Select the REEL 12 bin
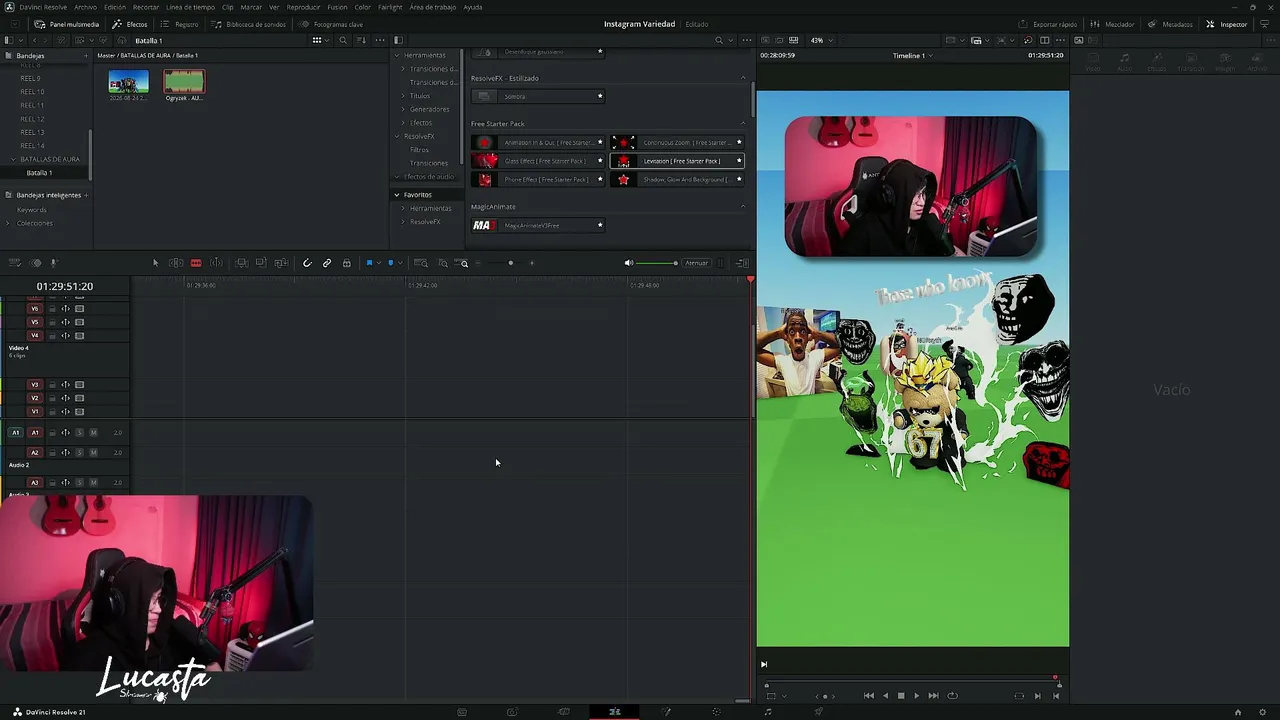Viewport: 1280px width, 720px height. point(32,118)
